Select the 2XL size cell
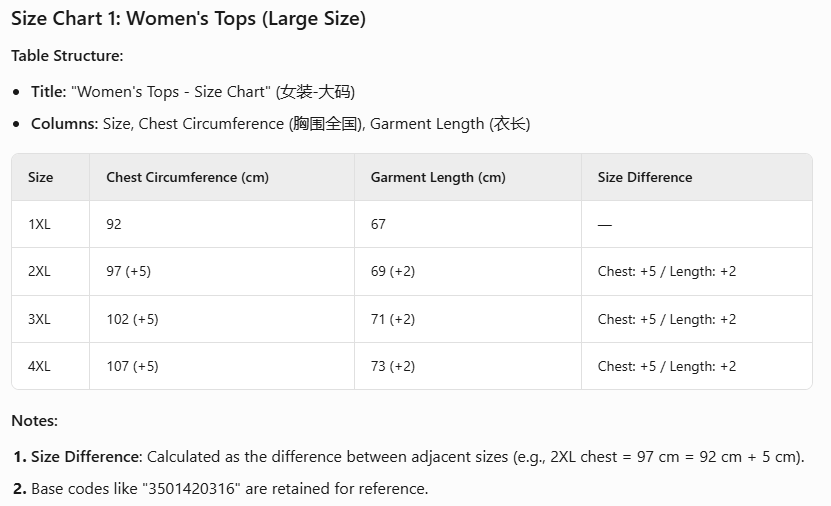The image size is (831, 506). point(39,271)
